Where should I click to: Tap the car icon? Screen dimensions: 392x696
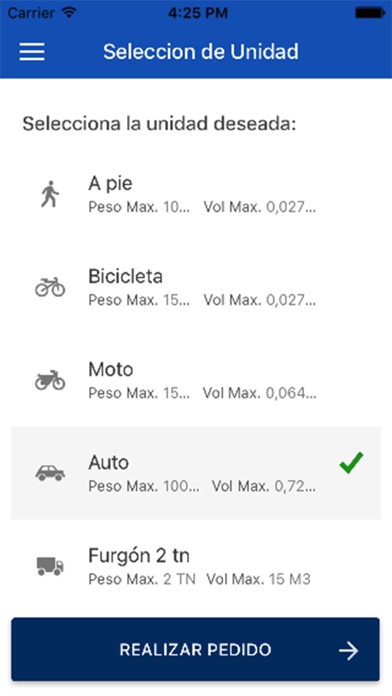tap(50, 473)
